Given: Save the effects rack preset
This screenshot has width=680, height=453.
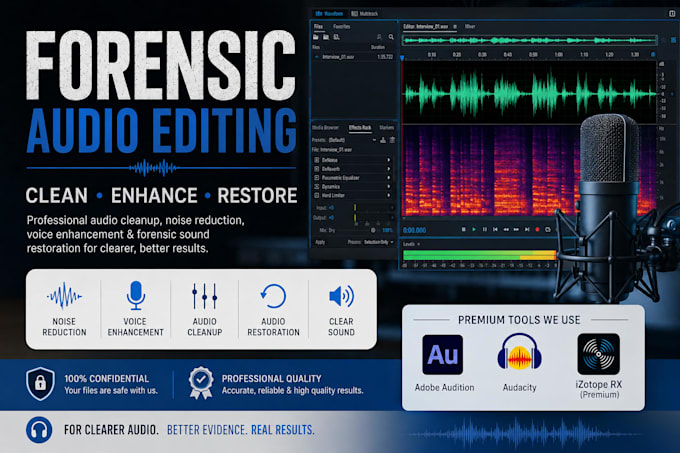Looking at the screenshot, I should 383,140.
